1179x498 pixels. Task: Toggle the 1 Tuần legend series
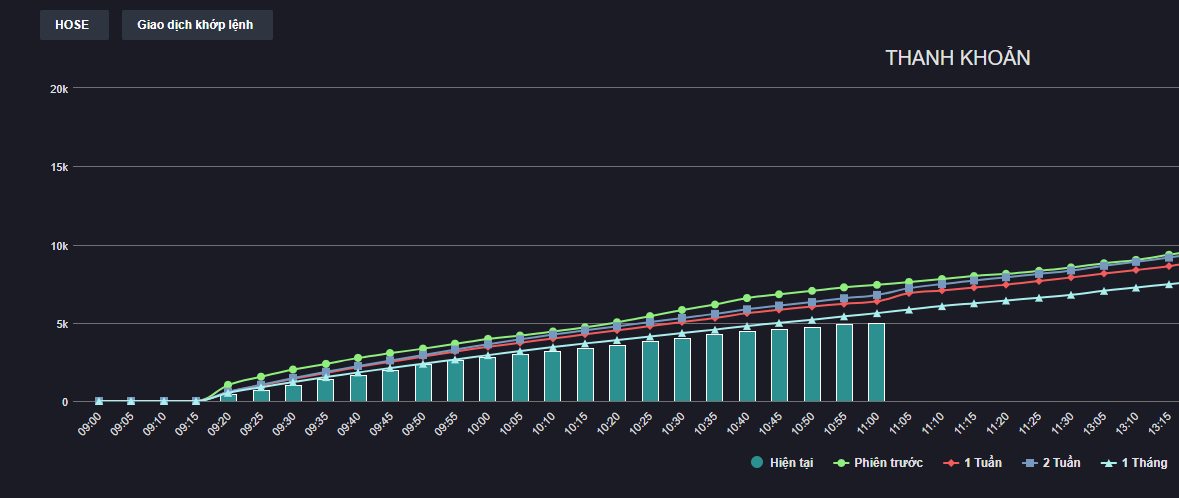pos(982,463)
